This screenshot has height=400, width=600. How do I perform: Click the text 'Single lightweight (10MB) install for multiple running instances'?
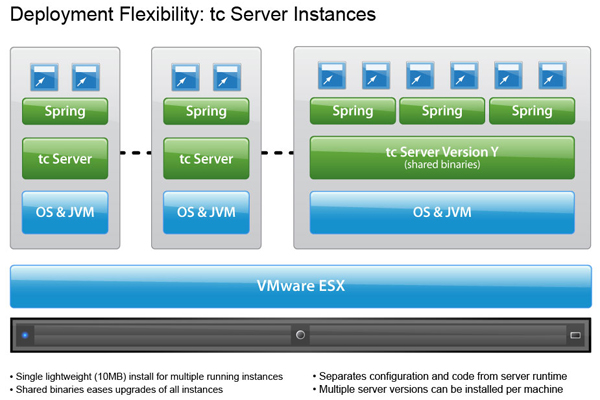point(149,377)
